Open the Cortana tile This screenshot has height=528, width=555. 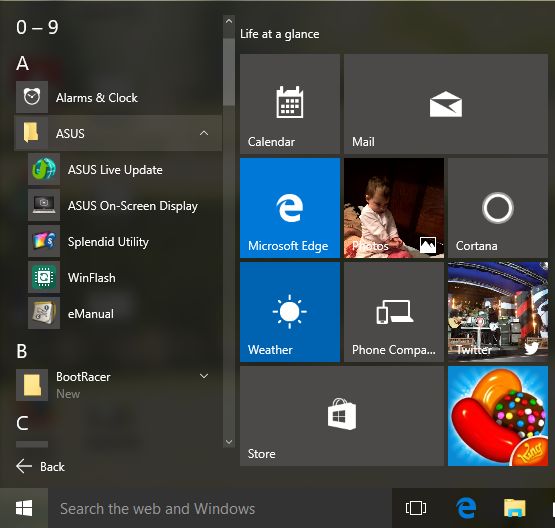498,208
